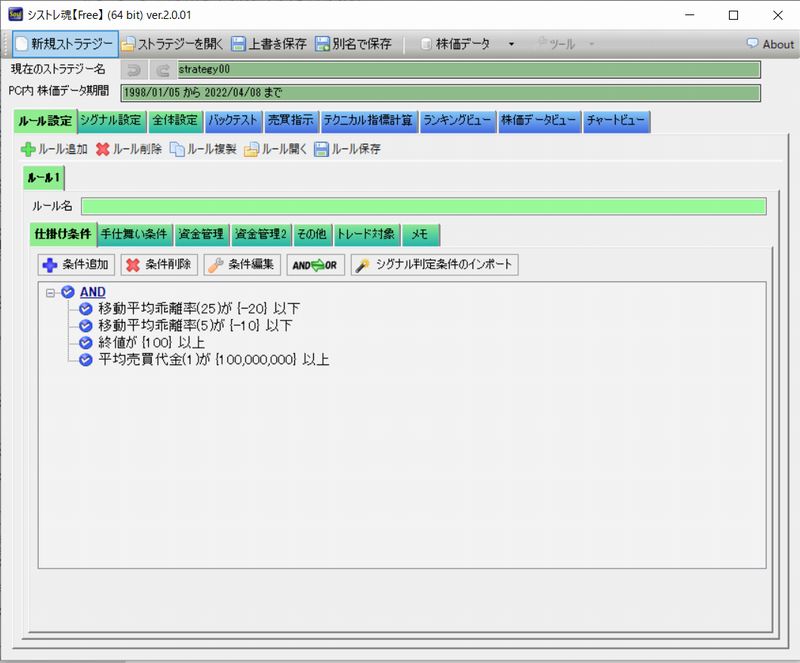The width and height of the screenshot is (800, 663).
Task: Open a strategy via ストラテジーを開く
Action: 172,44
